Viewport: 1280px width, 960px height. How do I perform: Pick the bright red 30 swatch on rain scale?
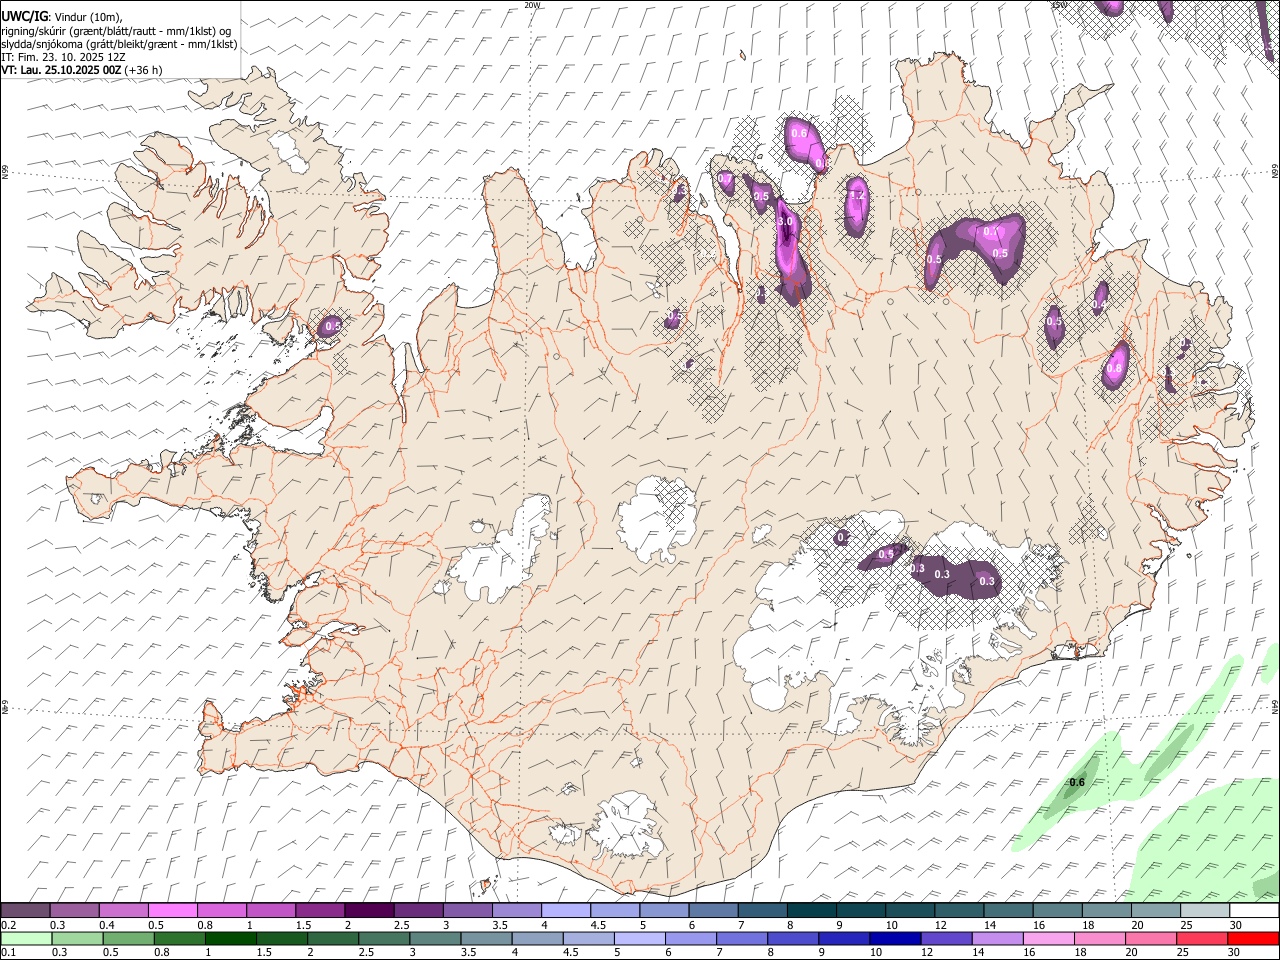pos(1254,938)
